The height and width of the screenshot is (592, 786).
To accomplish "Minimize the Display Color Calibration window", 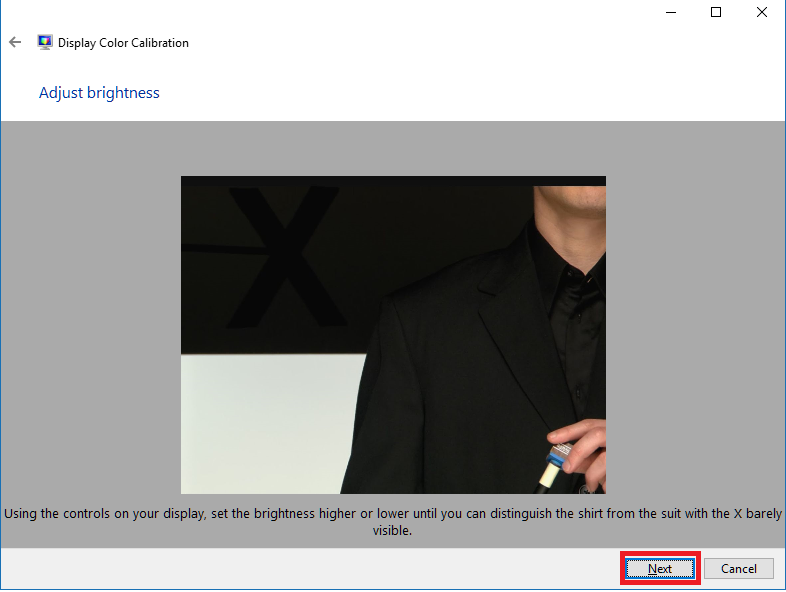I will (x=671, y=13).
